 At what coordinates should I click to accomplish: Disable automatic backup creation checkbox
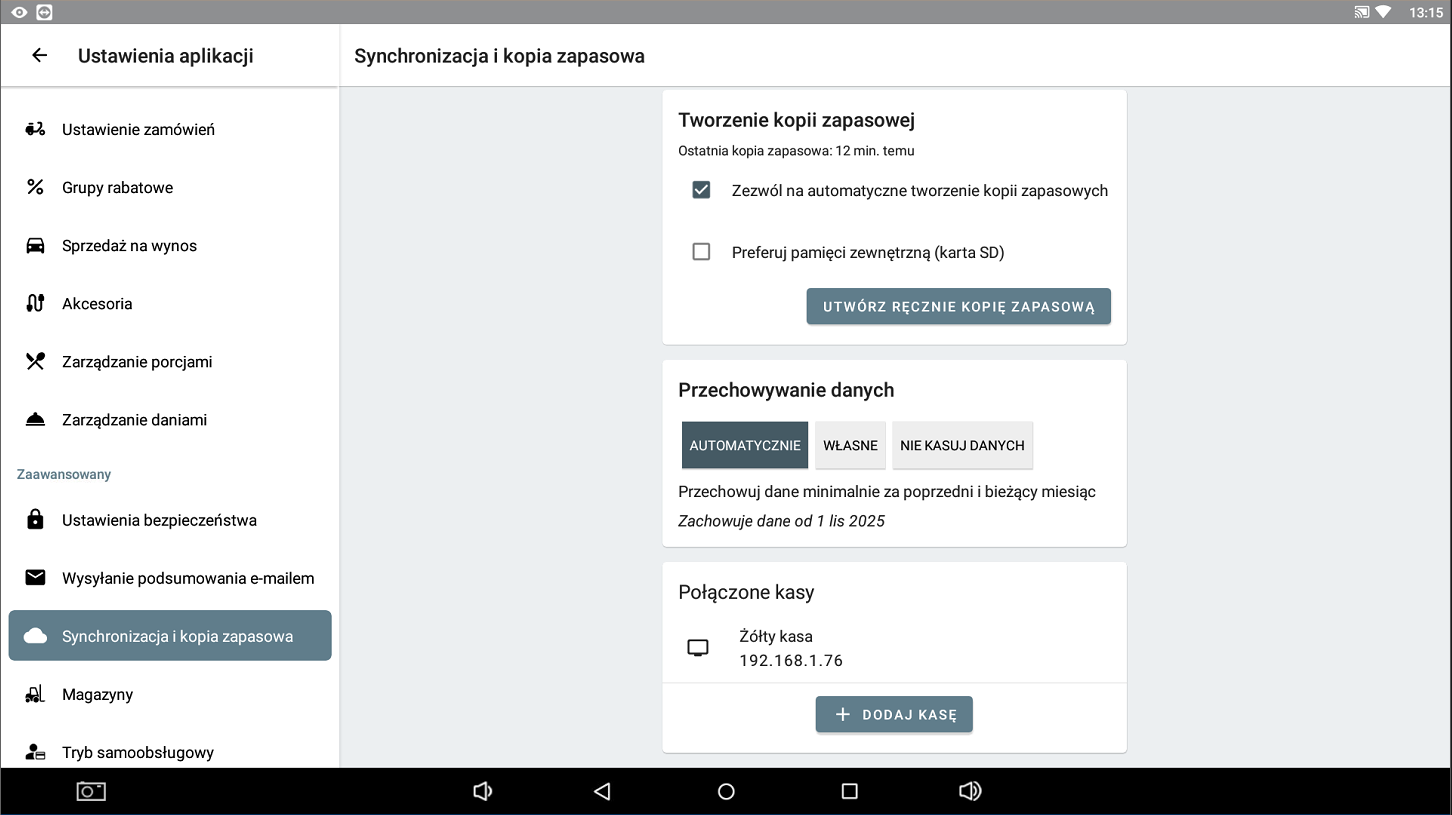pos(701,190)
